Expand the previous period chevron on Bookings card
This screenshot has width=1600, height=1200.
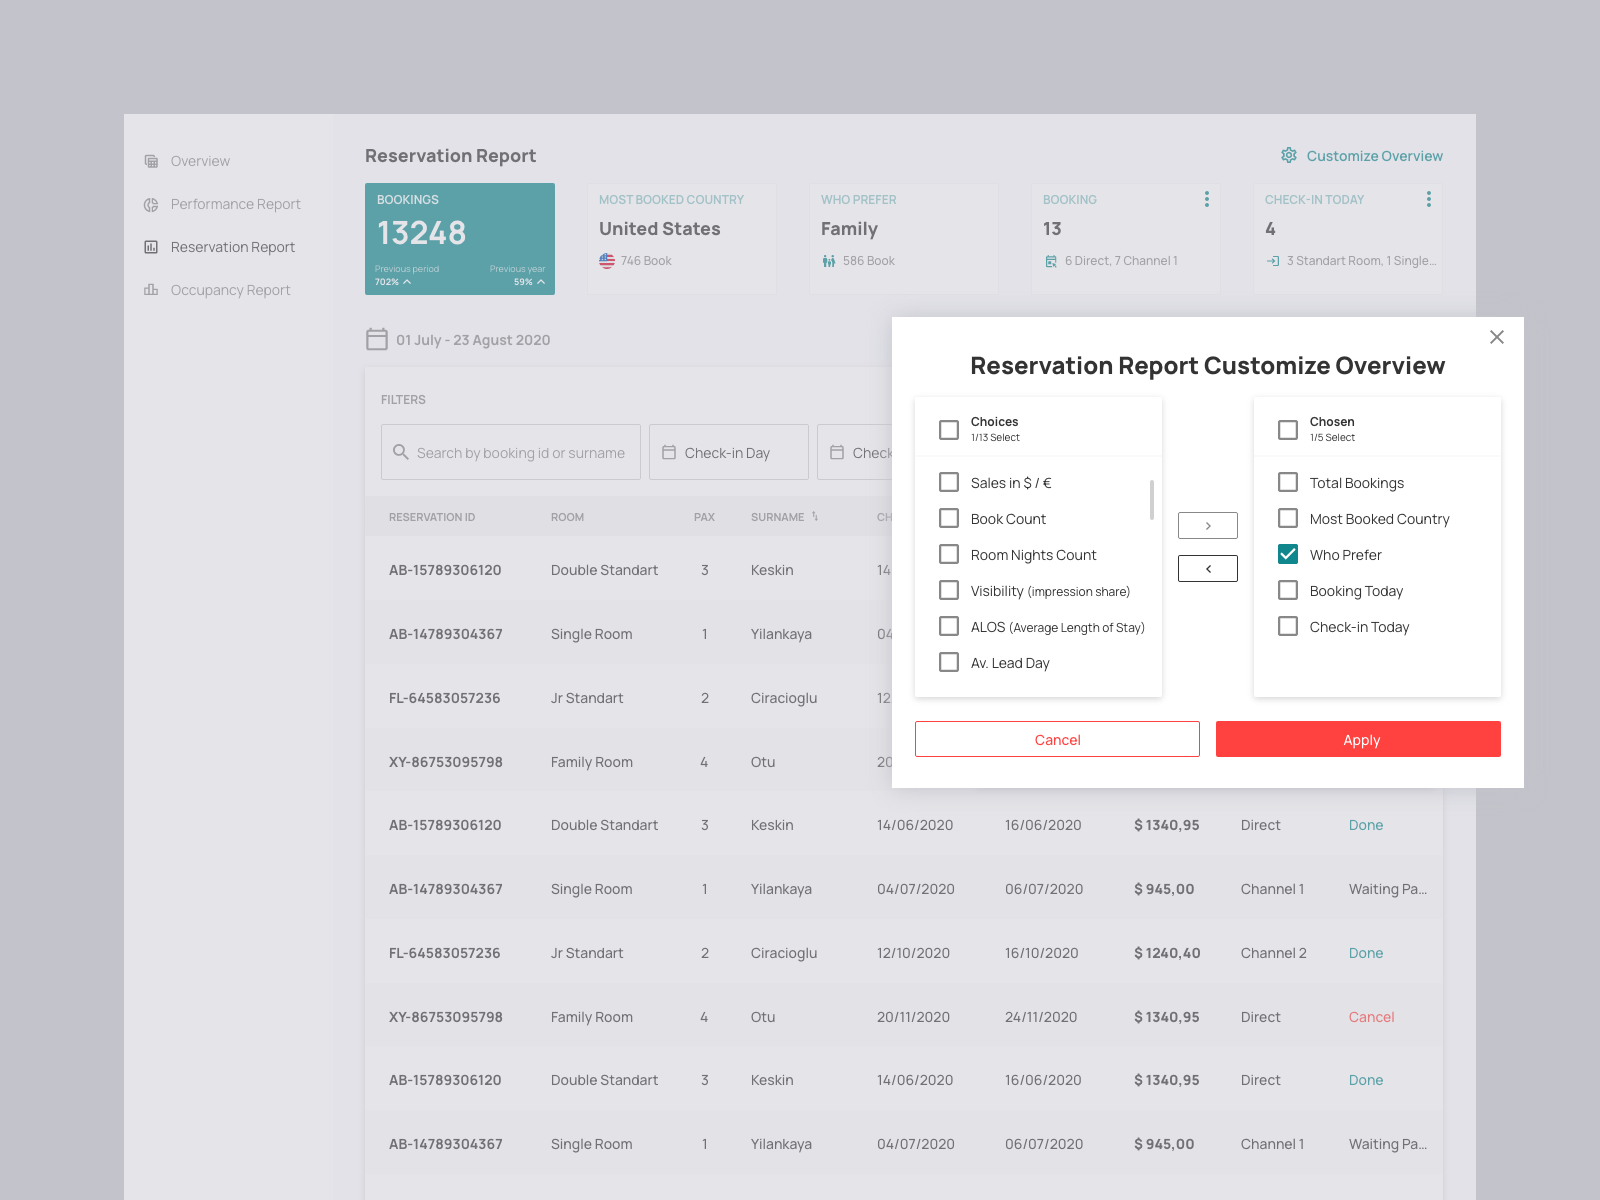409,282
